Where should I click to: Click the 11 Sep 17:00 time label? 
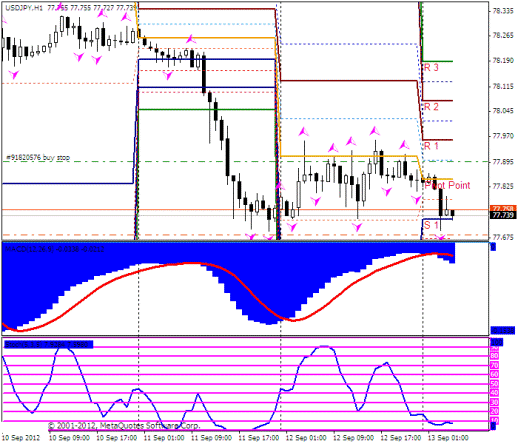click(x=259, y=438)
